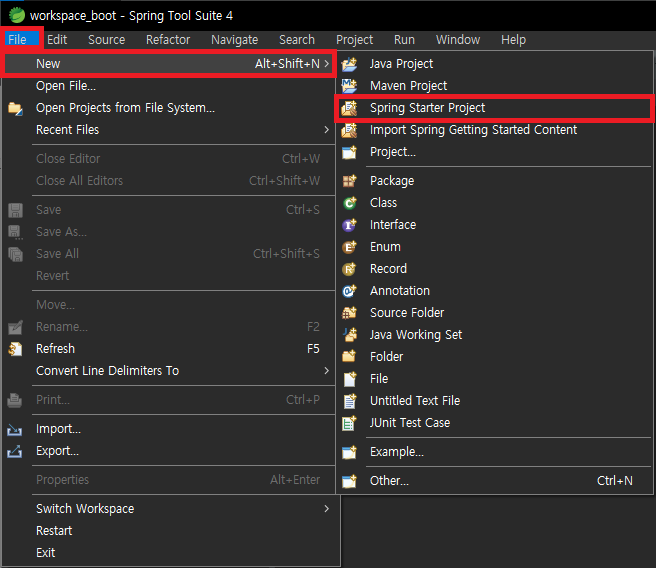Click the File icon in New submenu
The image size is (656, 568).
click(x=349, y=379)
